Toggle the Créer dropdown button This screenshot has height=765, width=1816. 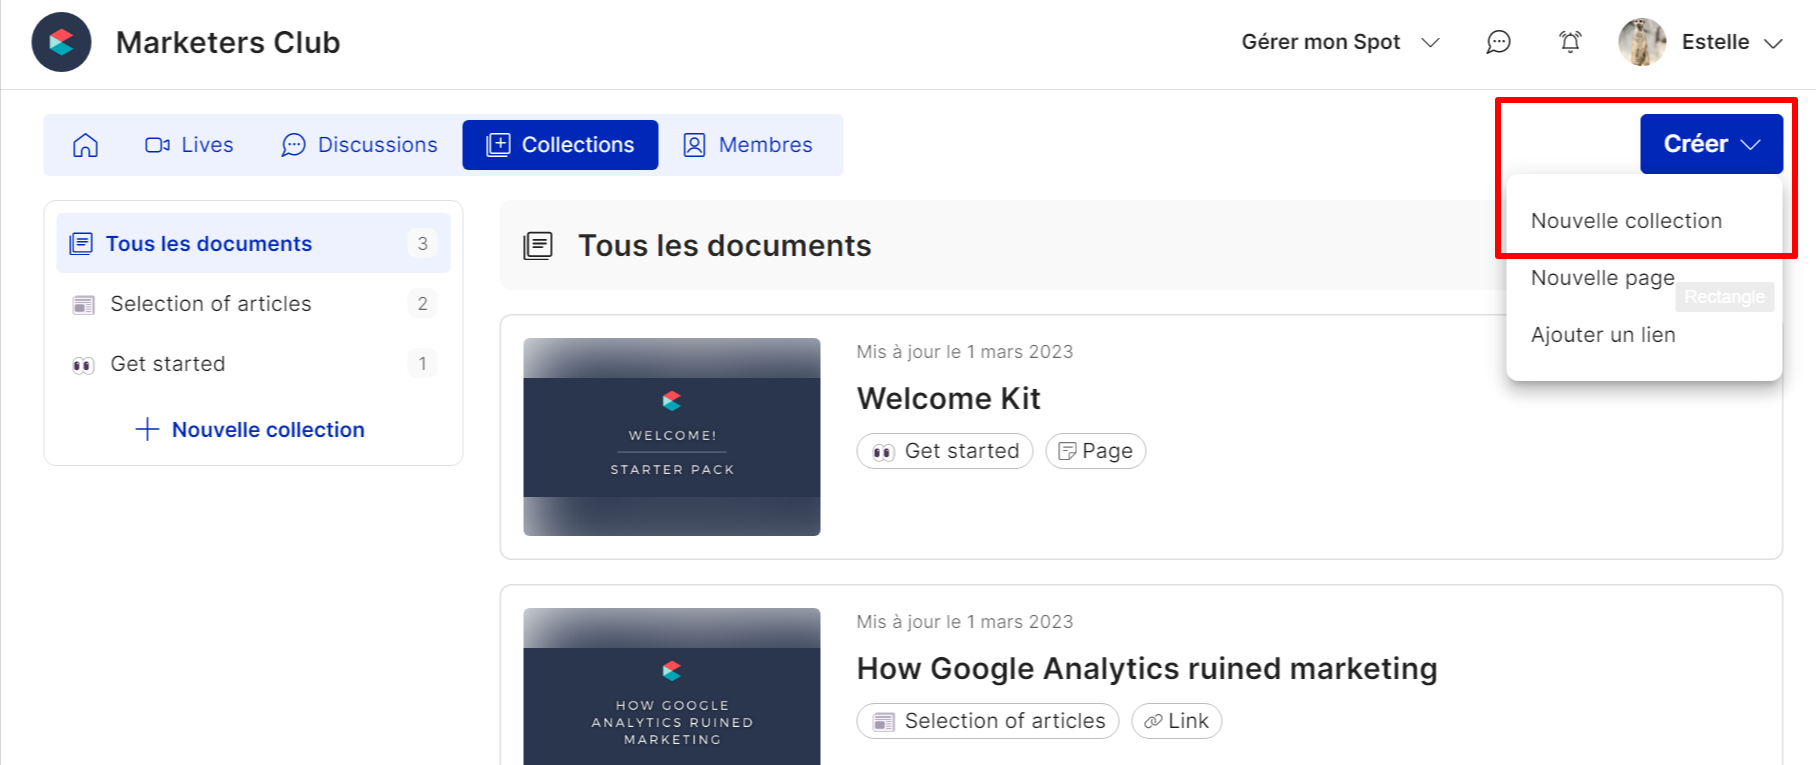pyautogui.click(x=1711, y=144)
